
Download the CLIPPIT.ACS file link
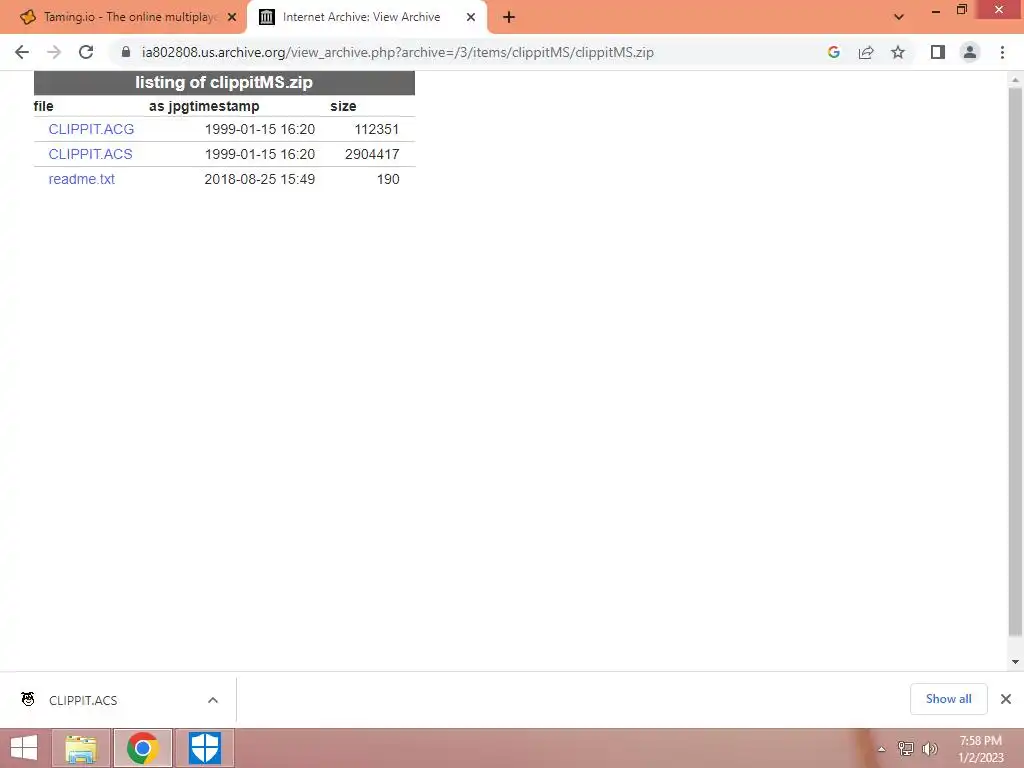(x=90, y=154)
